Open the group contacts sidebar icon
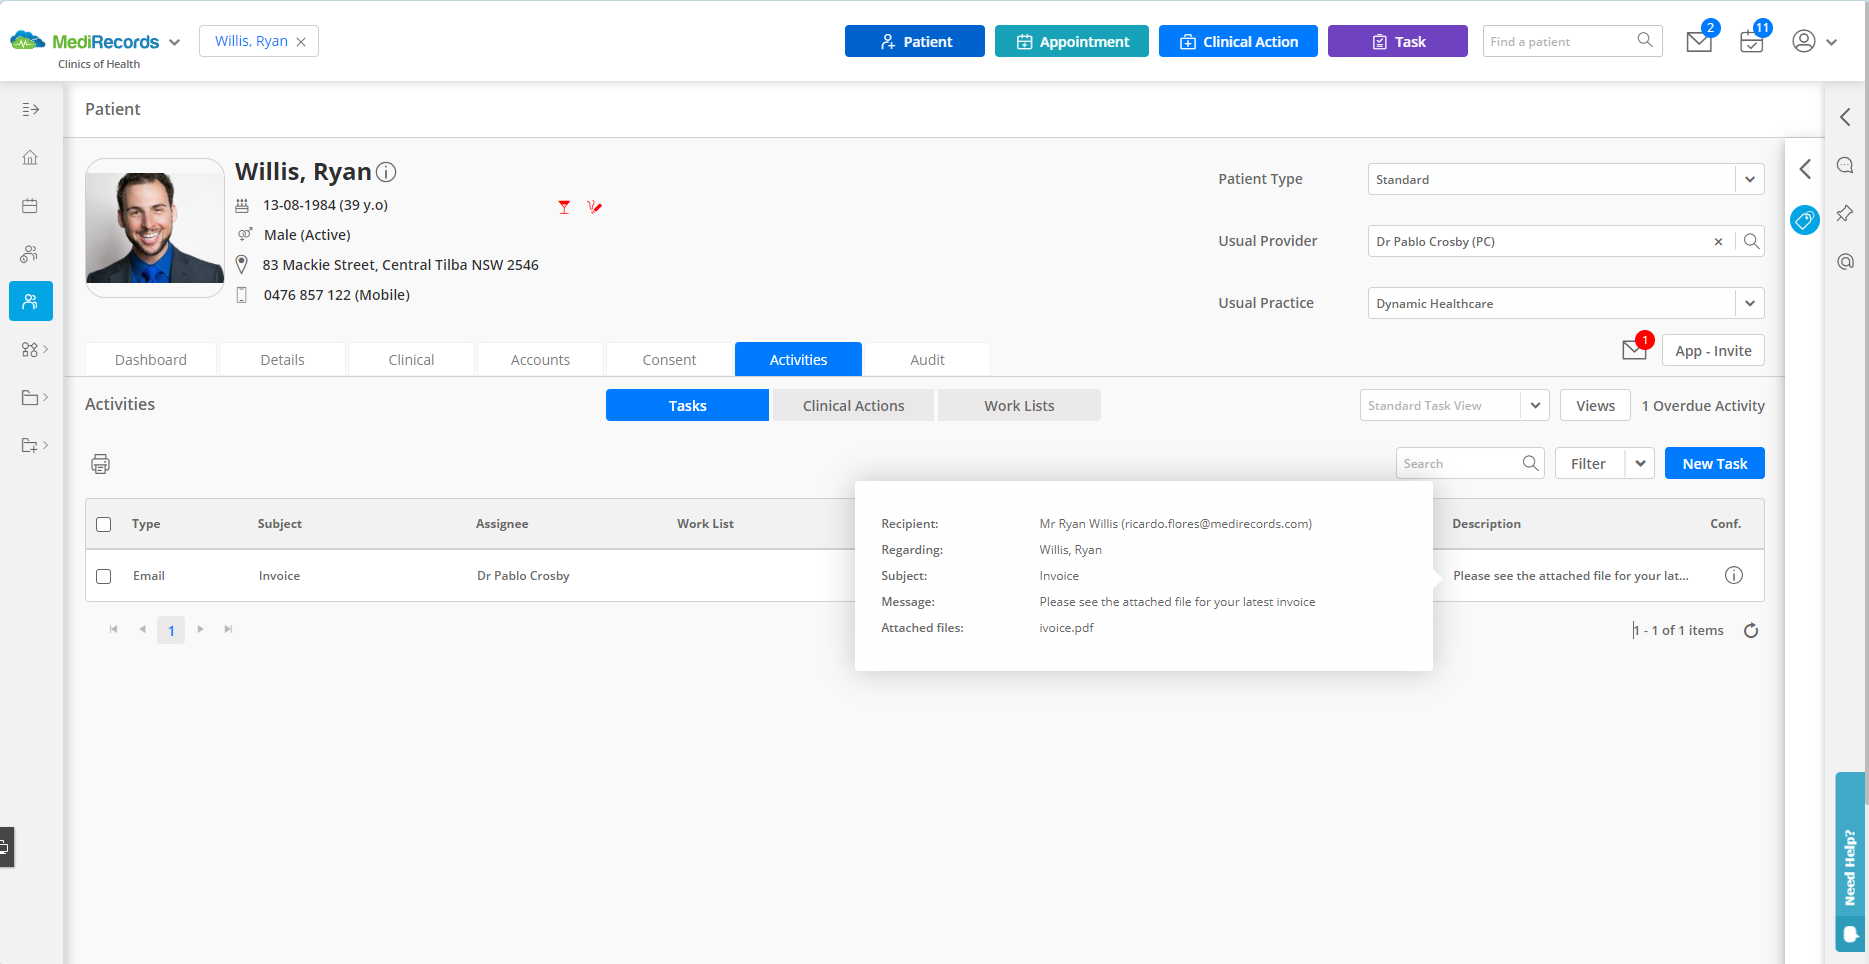 point(30,253)
